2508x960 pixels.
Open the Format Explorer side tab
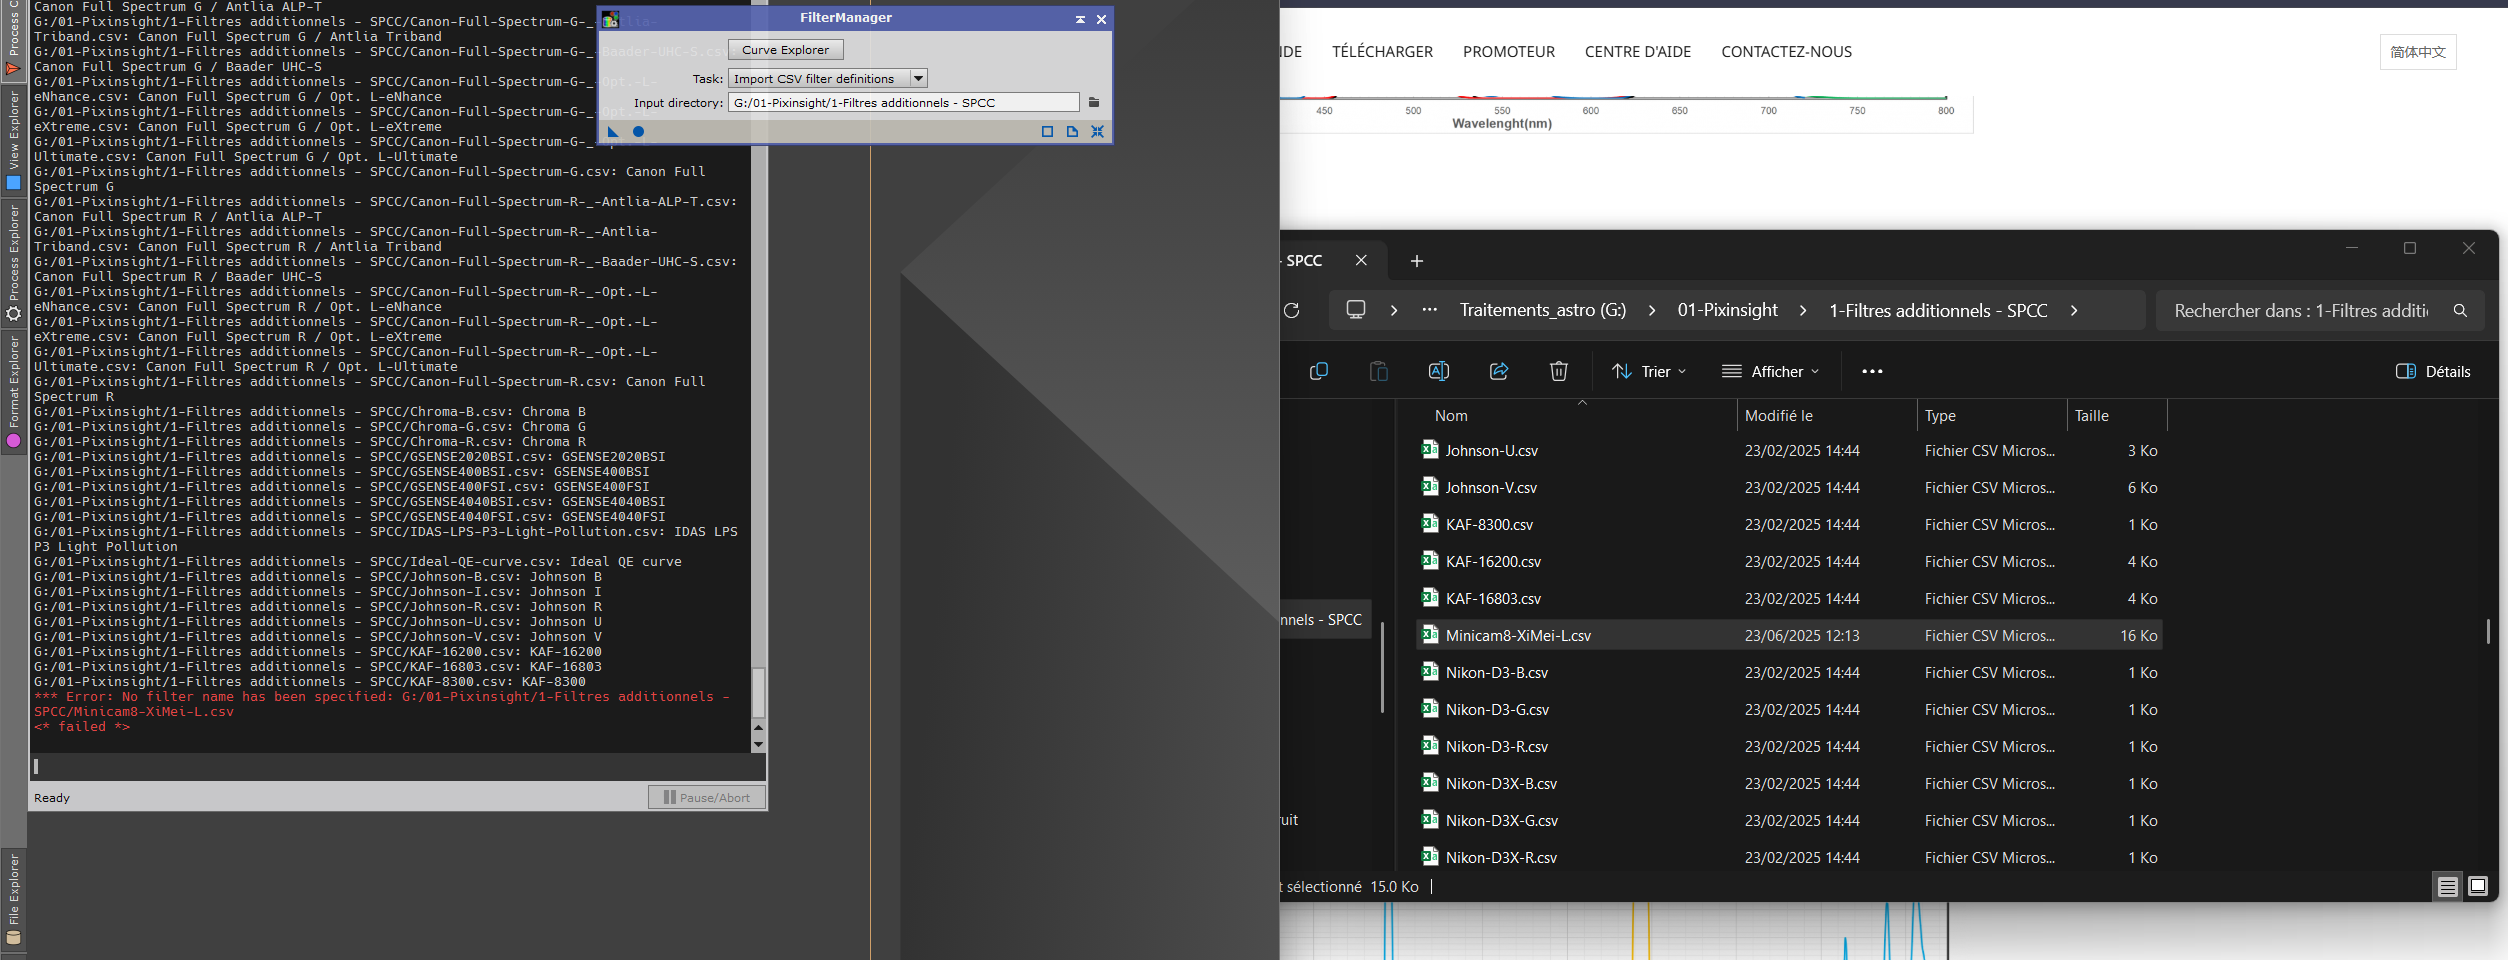tap(13, 392)
